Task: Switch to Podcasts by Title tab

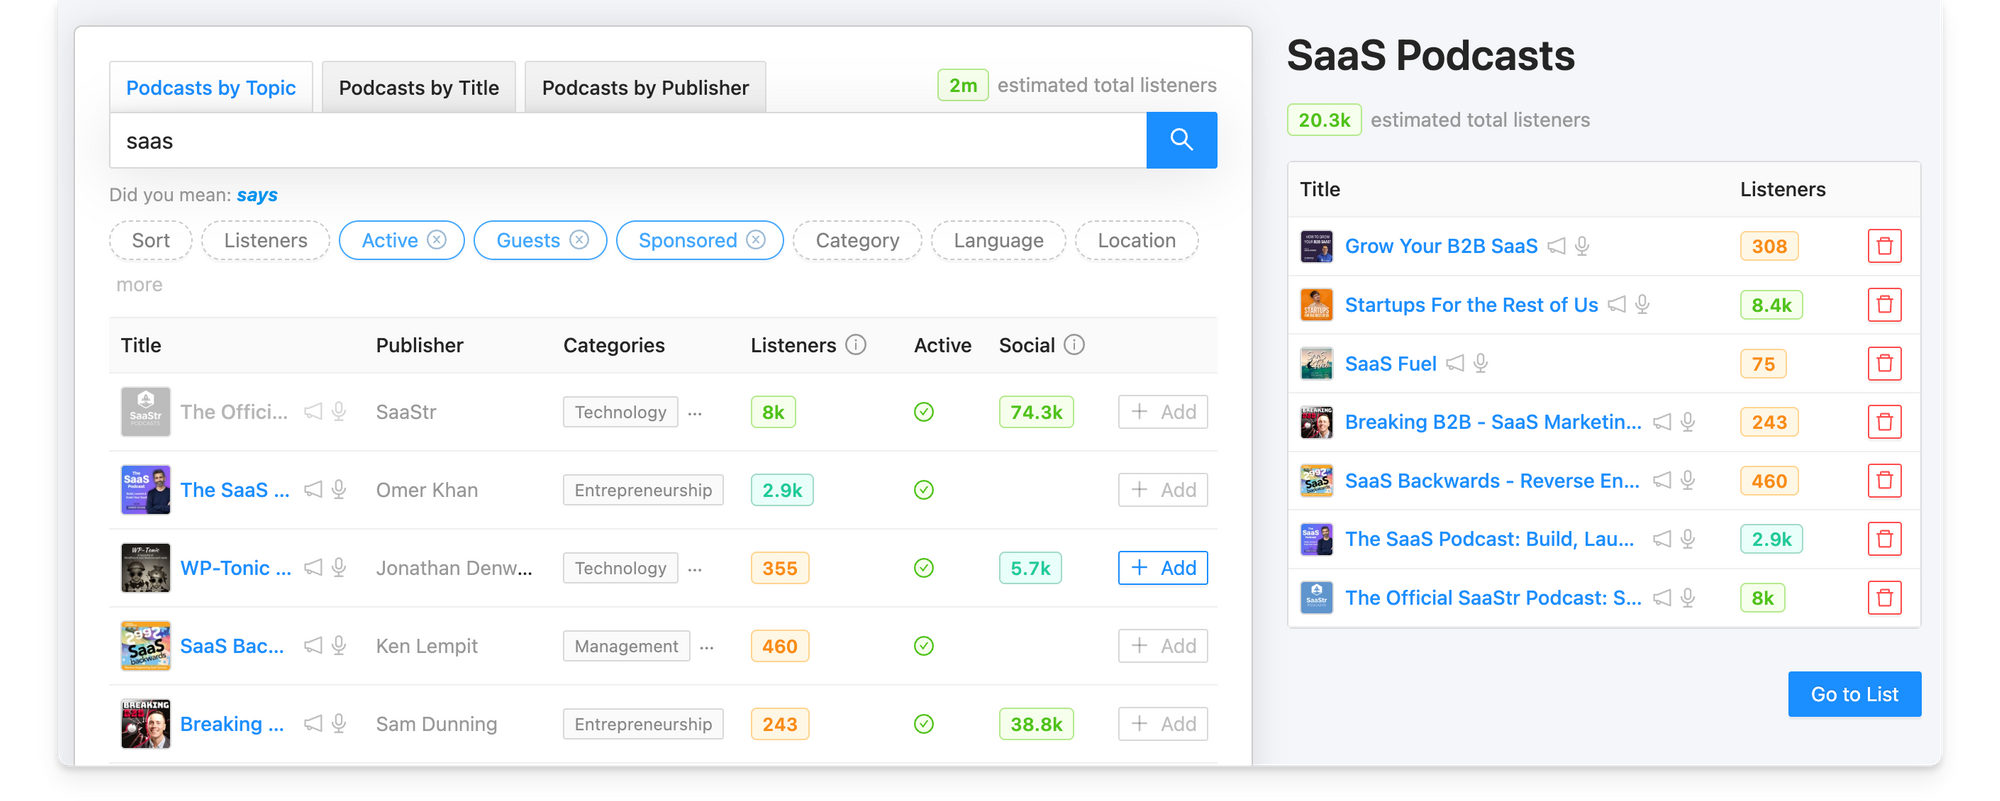Action: (x=418, y=88)
